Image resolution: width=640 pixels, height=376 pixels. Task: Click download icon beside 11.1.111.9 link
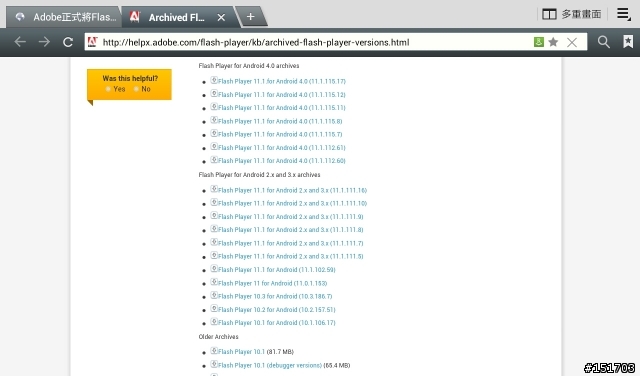214,216
